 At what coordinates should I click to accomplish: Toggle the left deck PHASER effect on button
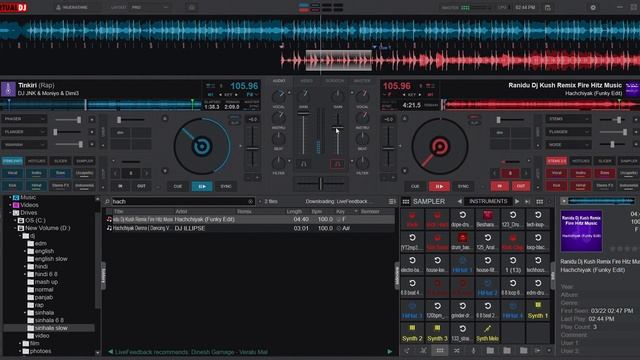pos(91,120)
